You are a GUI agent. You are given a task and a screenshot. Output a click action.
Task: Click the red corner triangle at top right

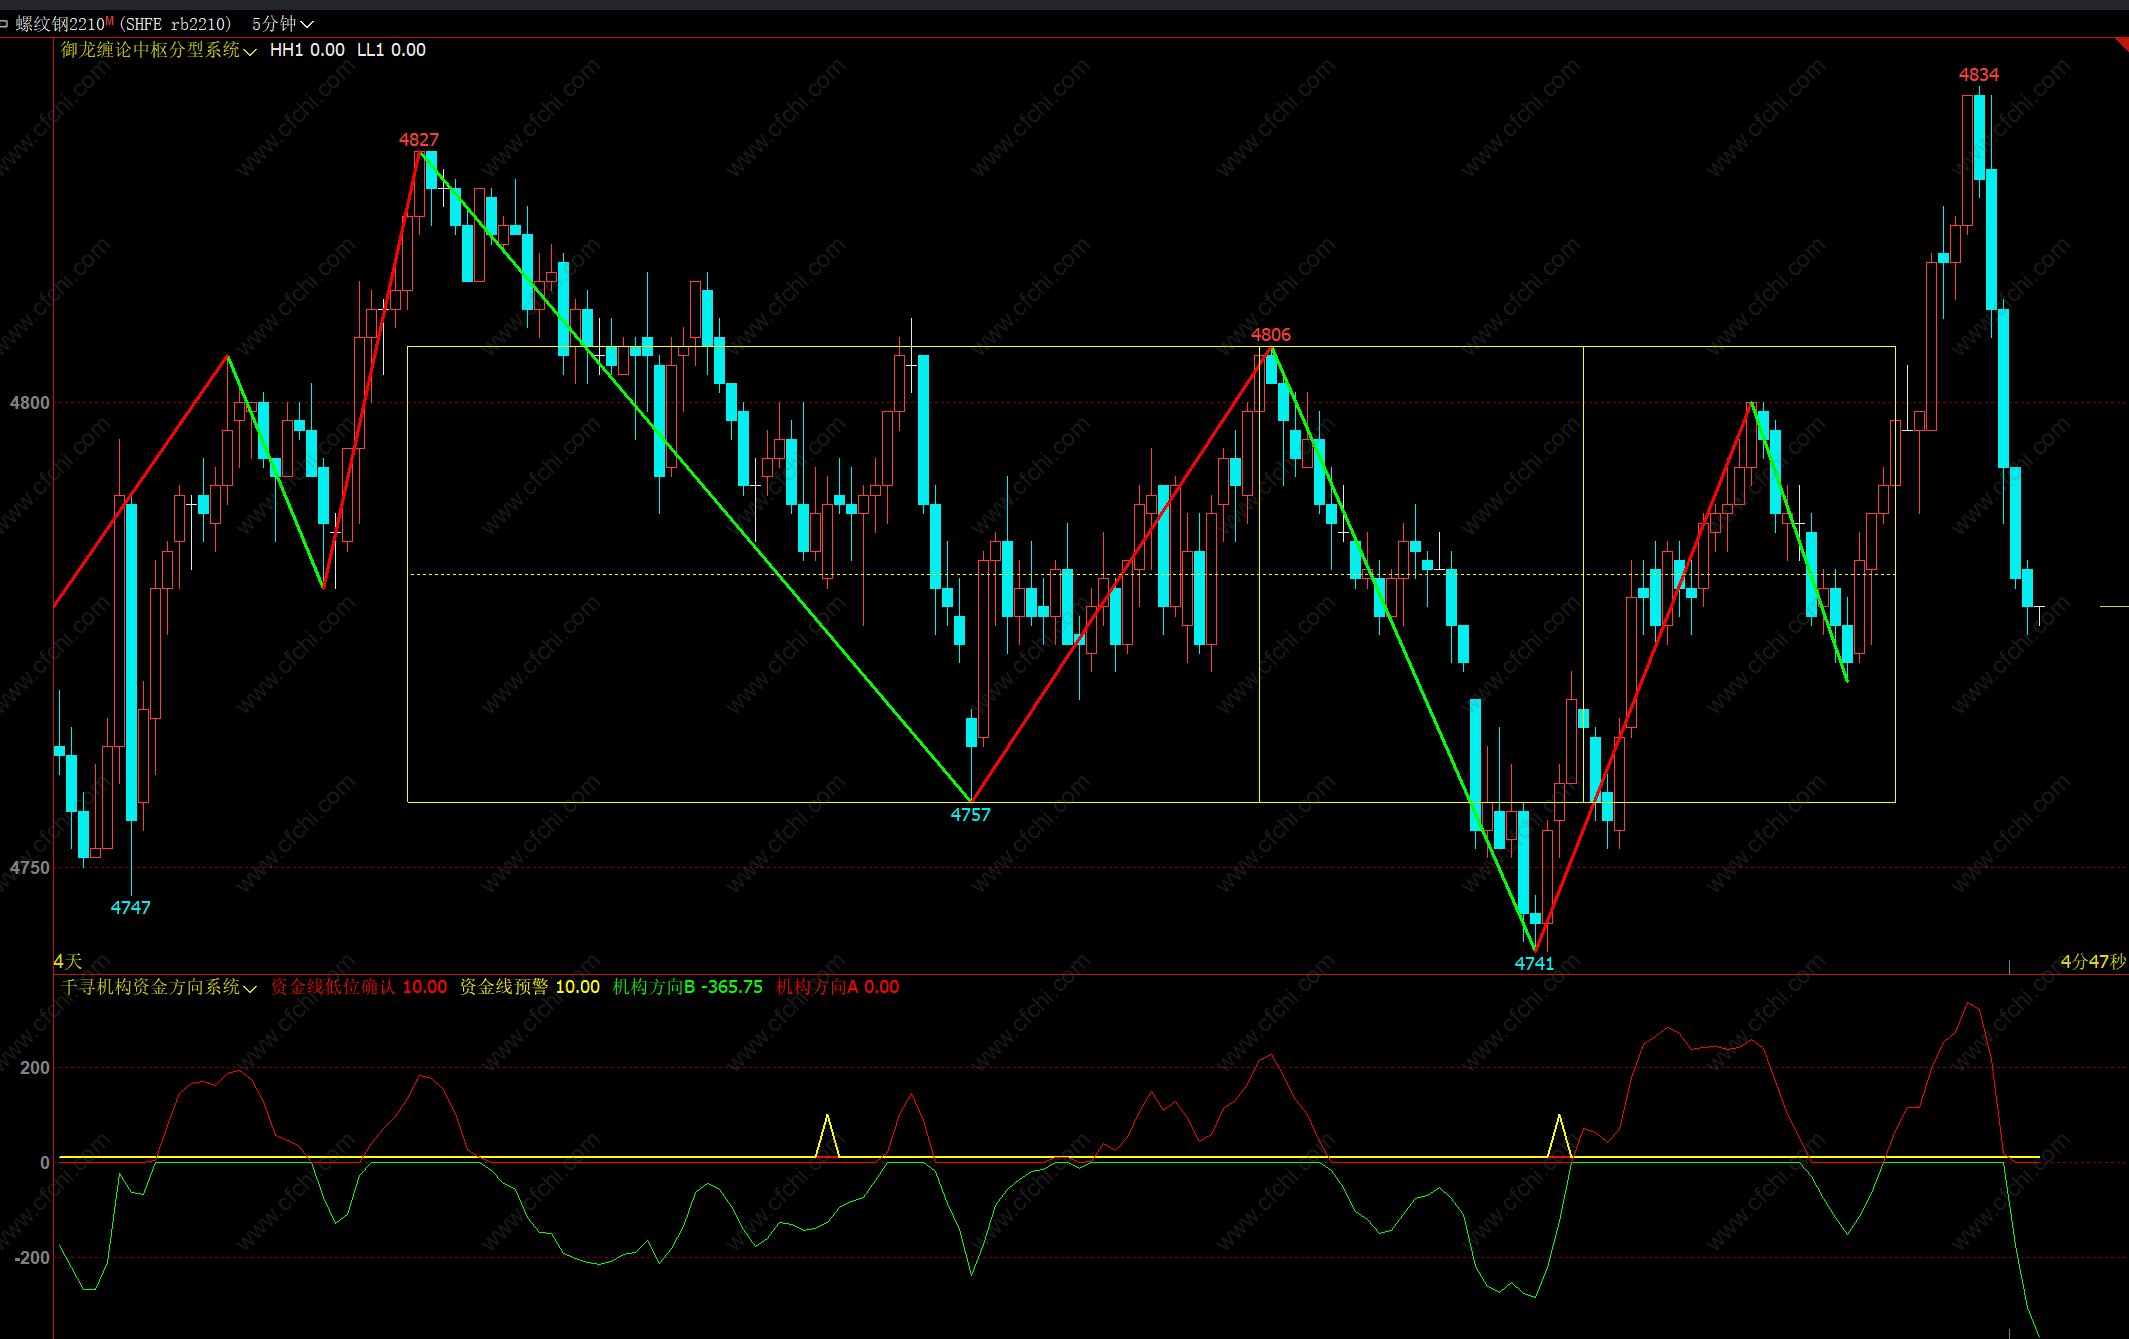click(x=2122, y=44)
